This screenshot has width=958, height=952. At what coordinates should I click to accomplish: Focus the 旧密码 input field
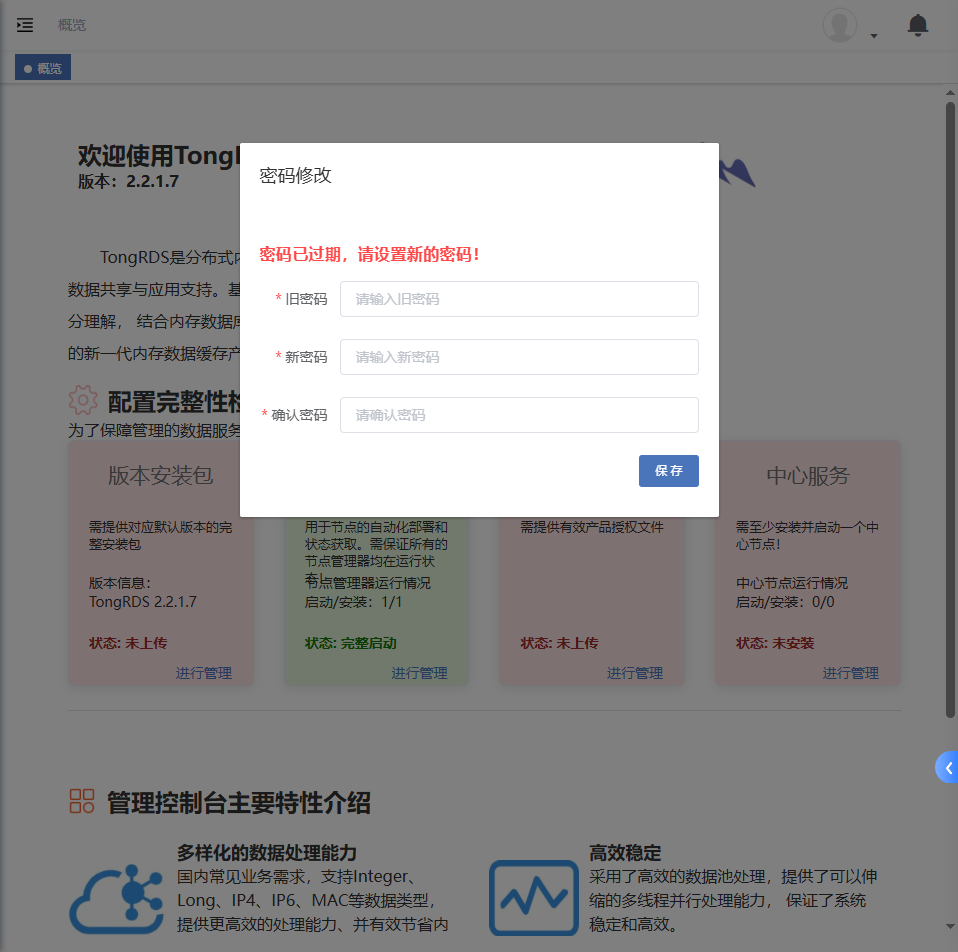(x=519, y=299)
